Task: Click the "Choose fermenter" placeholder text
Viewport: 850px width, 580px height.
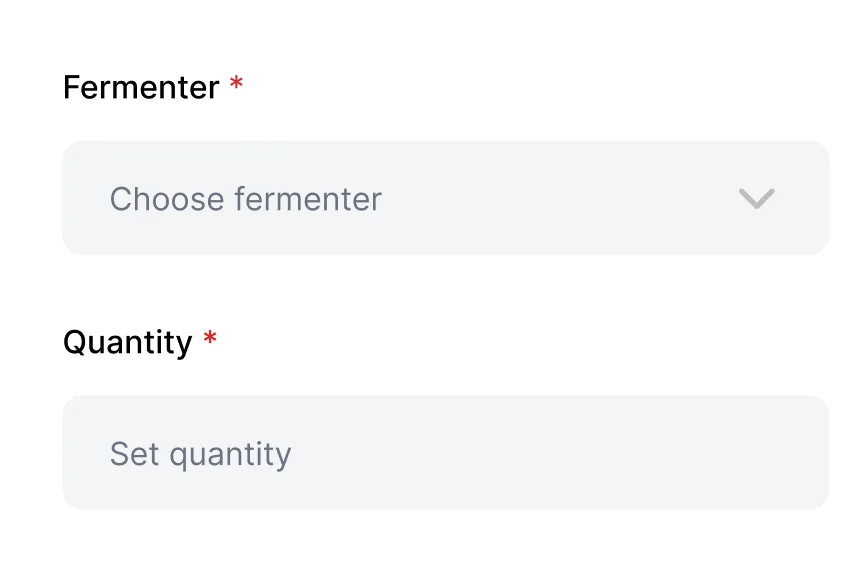Action: (x=245, y=199)
